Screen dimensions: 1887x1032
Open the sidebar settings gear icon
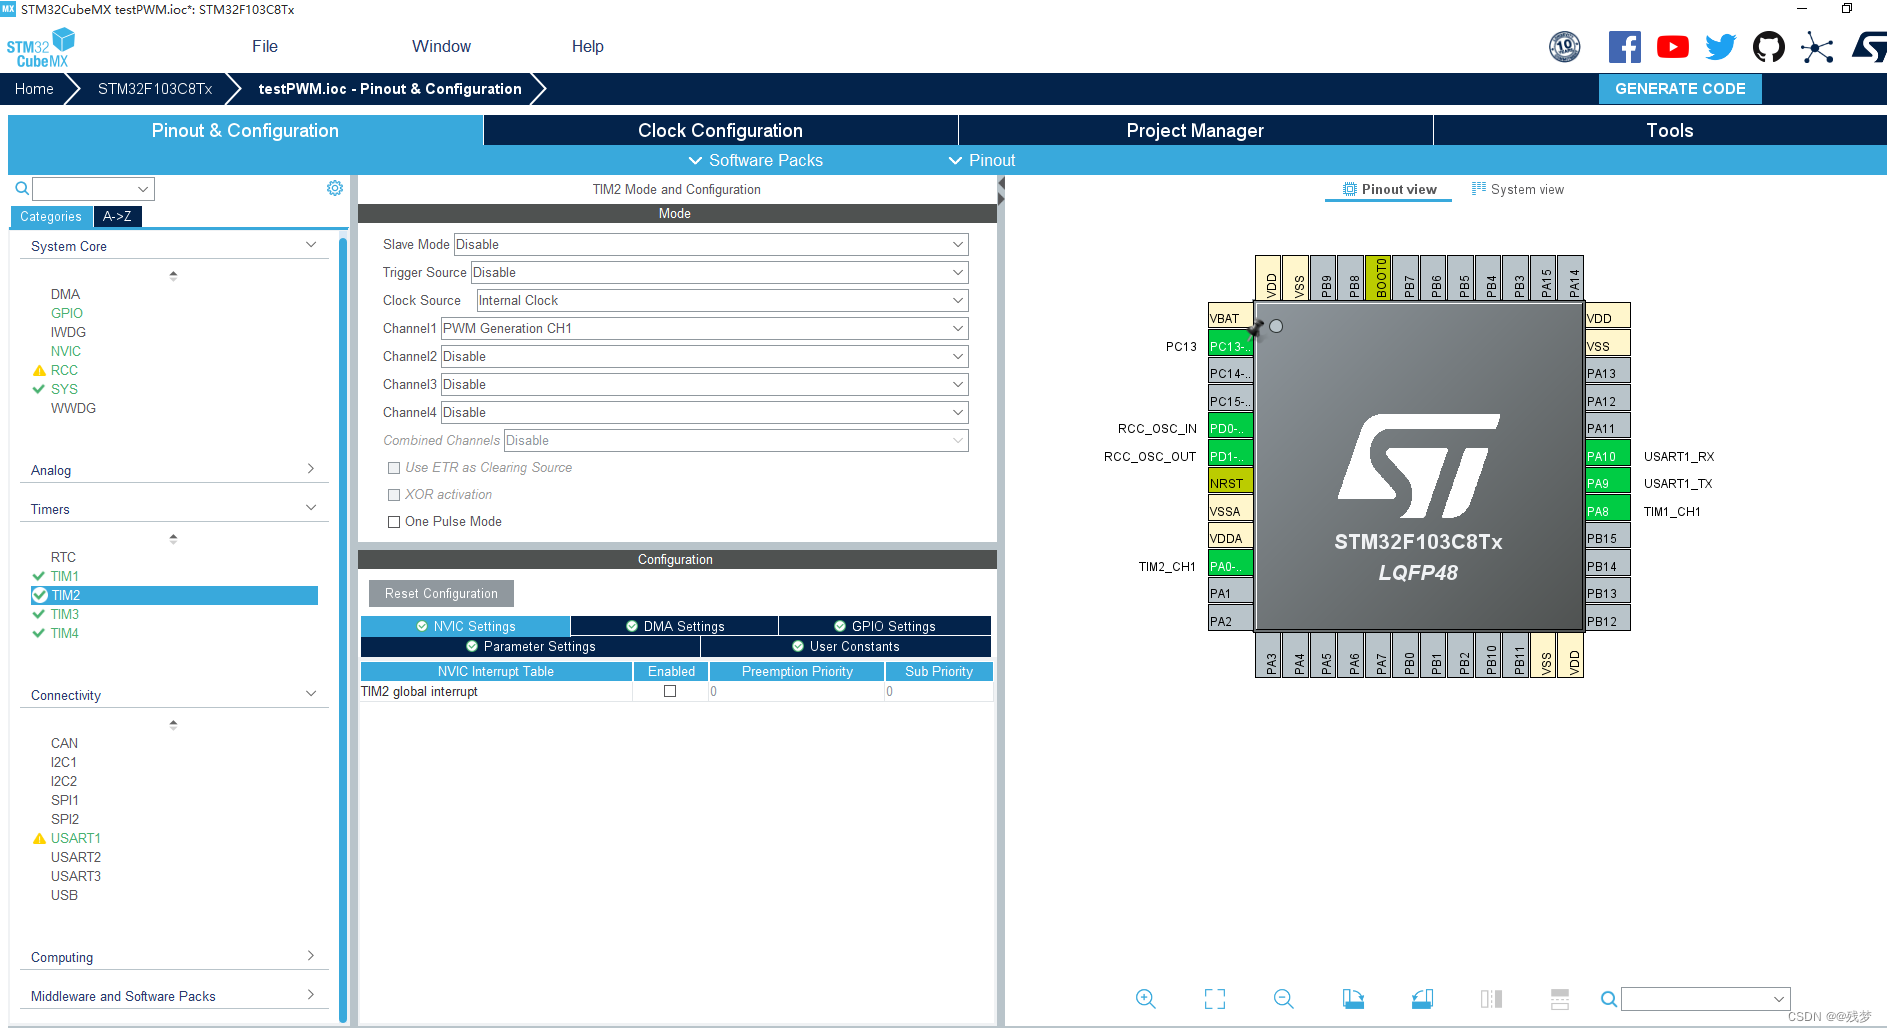coord(335,187)
